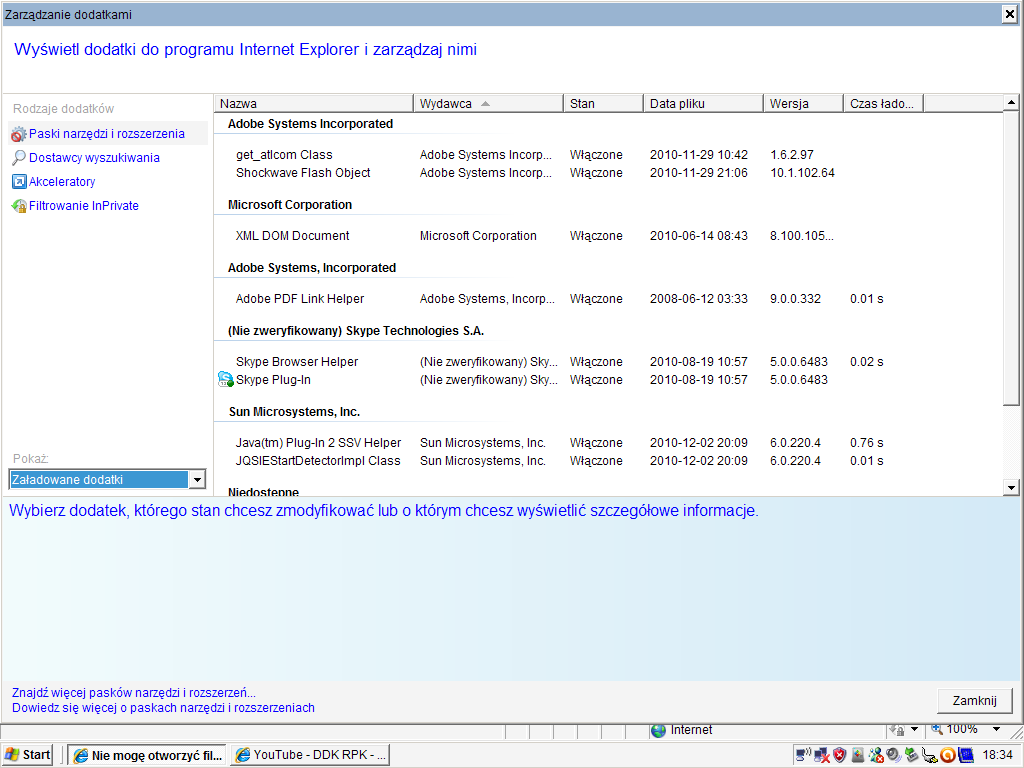Click the zoom magnifier icon in status bar
Image resolution: width=1024 pixels, height=768 pixels.
click(x=936, y=729)
